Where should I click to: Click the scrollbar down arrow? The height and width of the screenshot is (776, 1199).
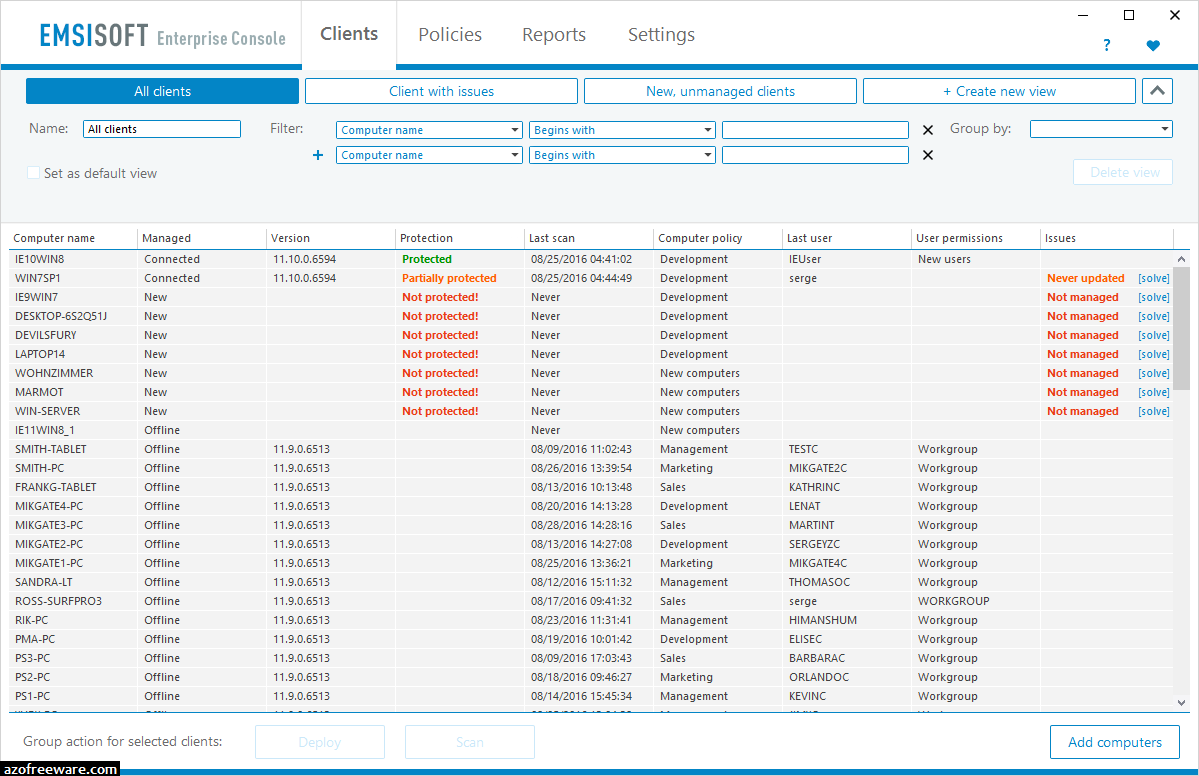[x=1180, y=703]
